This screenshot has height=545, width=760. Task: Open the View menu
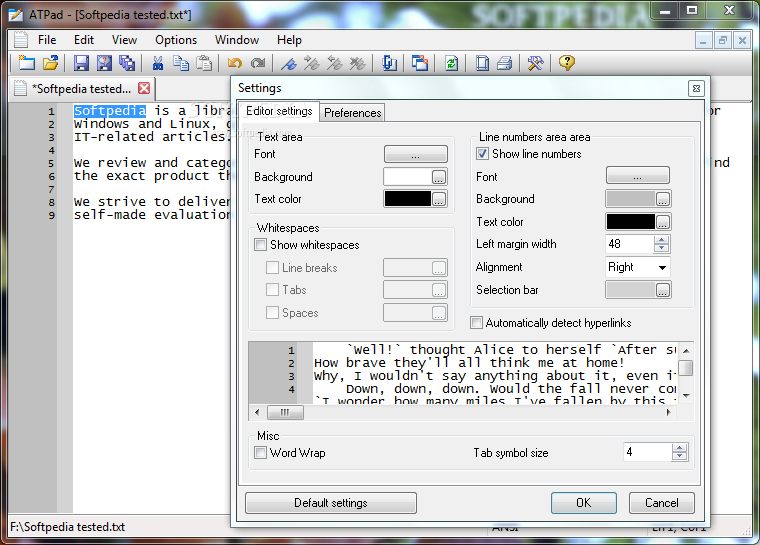(124, 40)
